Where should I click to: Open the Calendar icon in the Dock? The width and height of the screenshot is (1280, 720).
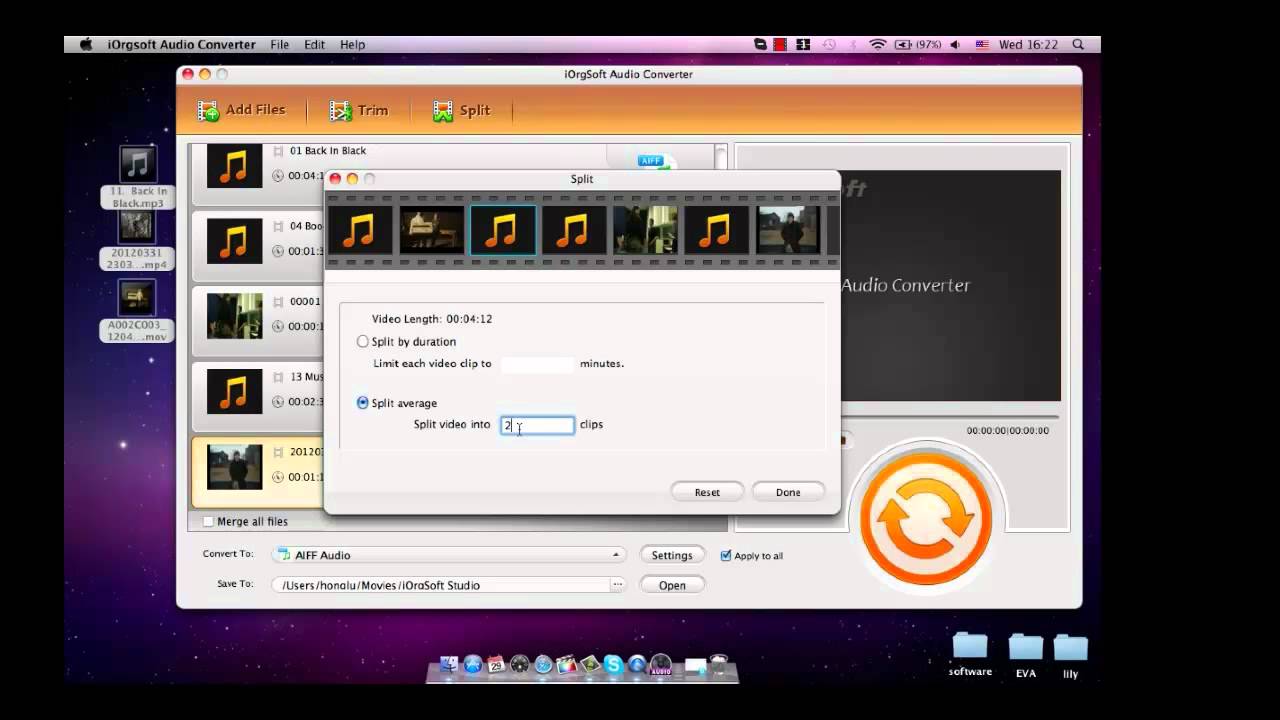tap(496, 665)
